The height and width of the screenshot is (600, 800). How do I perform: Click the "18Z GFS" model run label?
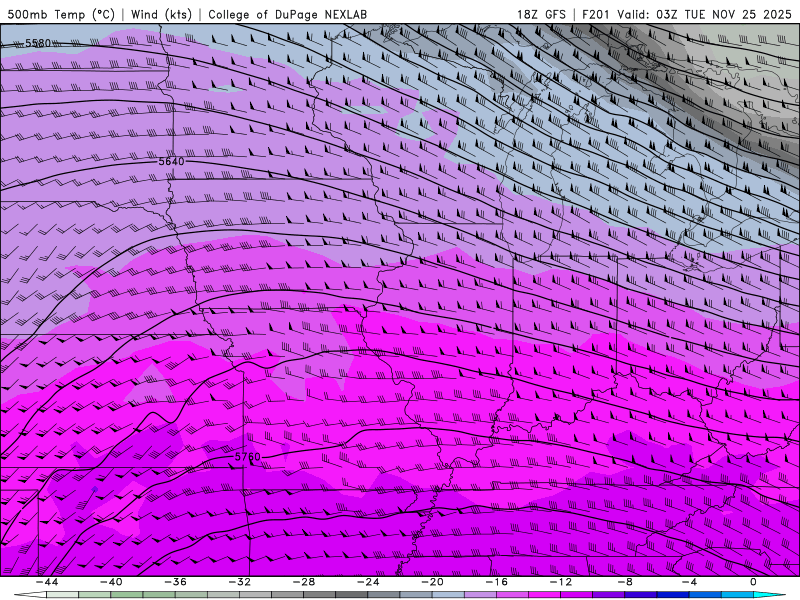coord(541,14)
